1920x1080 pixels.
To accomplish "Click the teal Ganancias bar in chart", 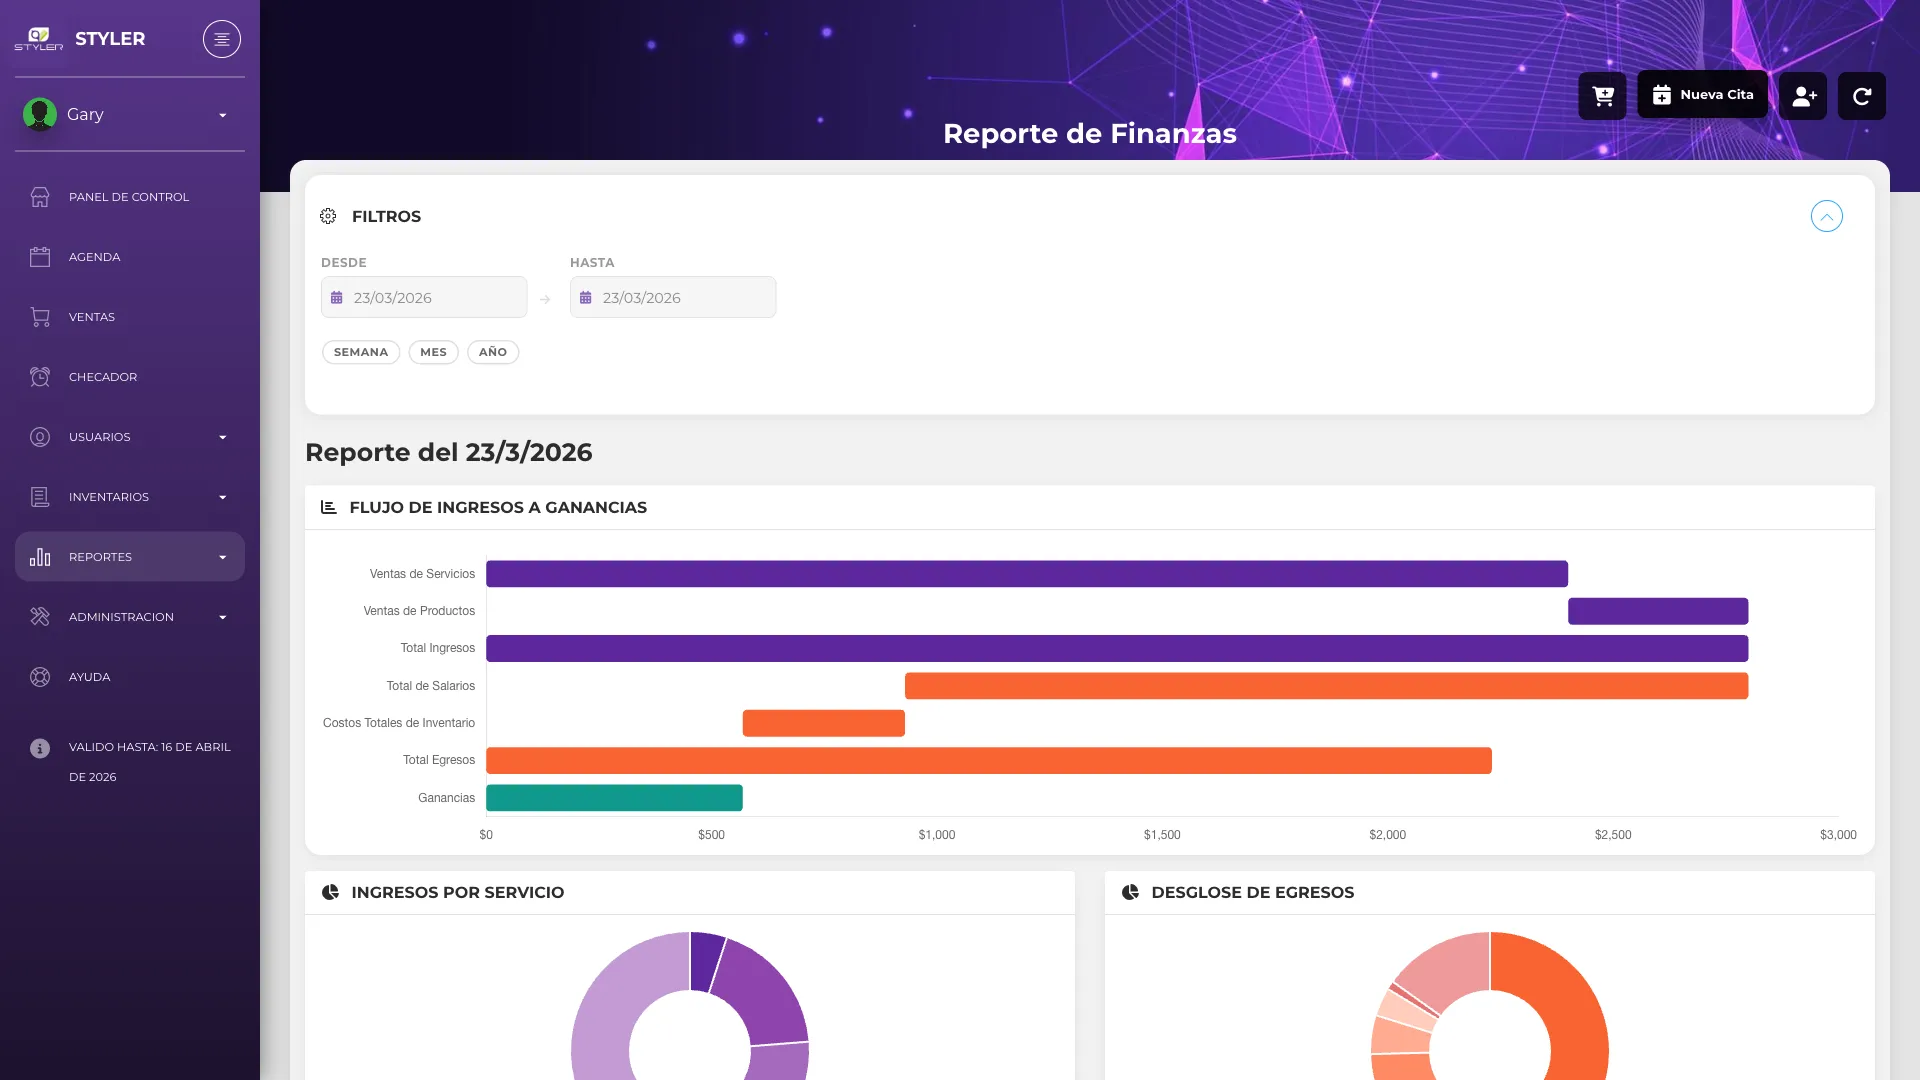I will [614, 798].
